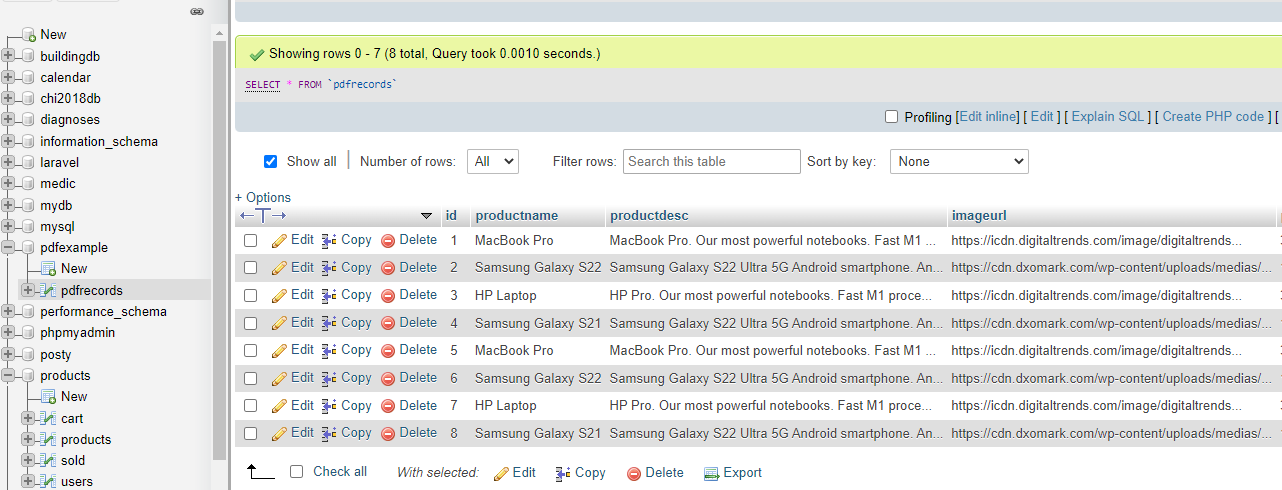Click the link chain icon above the database tree
1282x490 pixels.
tap(197, 11)
